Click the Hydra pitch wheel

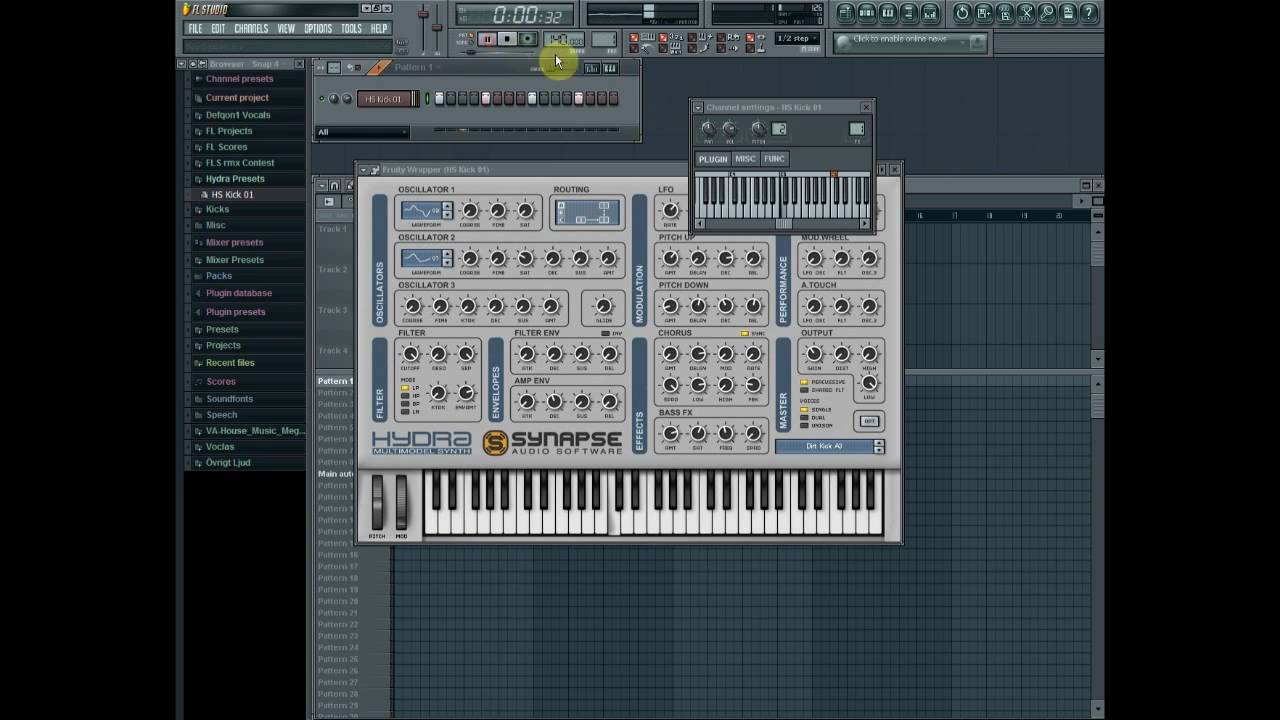pos(377,501)
